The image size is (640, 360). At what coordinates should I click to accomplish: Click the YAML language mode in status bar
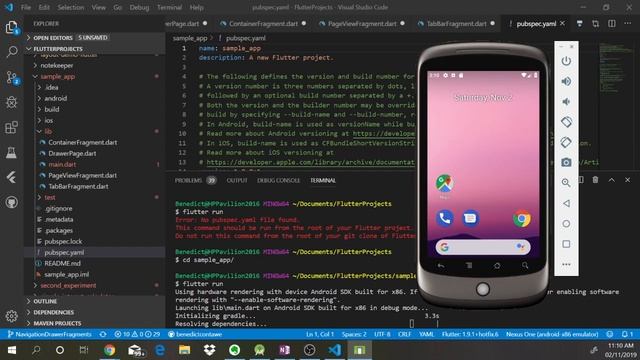(427, 334)
